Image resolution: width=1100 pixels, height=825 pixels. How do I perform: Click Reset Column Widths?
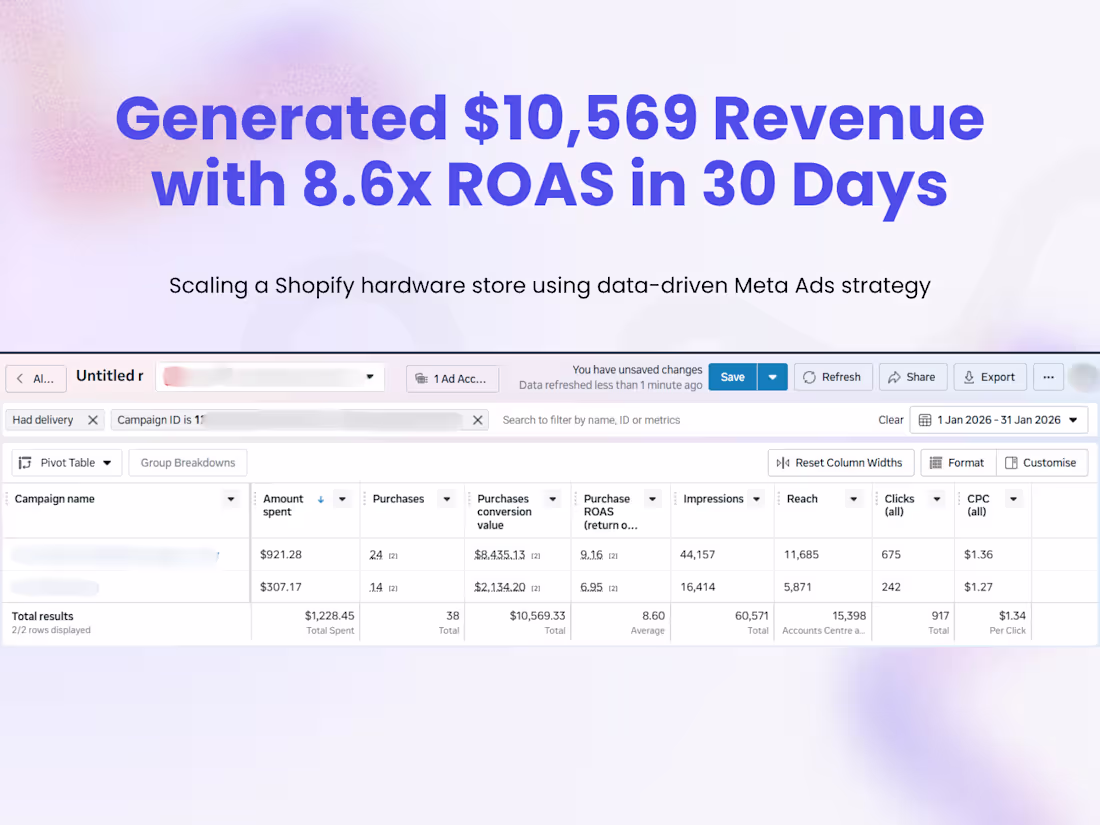840,462
